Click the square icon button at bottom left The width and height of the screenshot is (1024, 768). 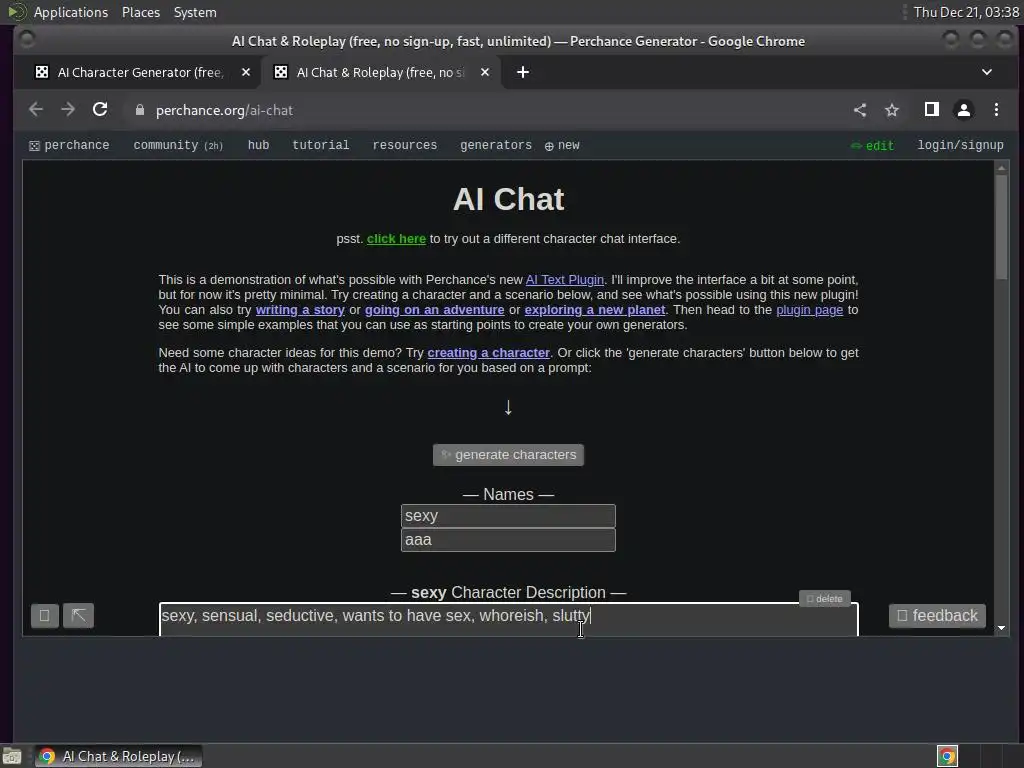pyautogui.click(x=44, y=616)
